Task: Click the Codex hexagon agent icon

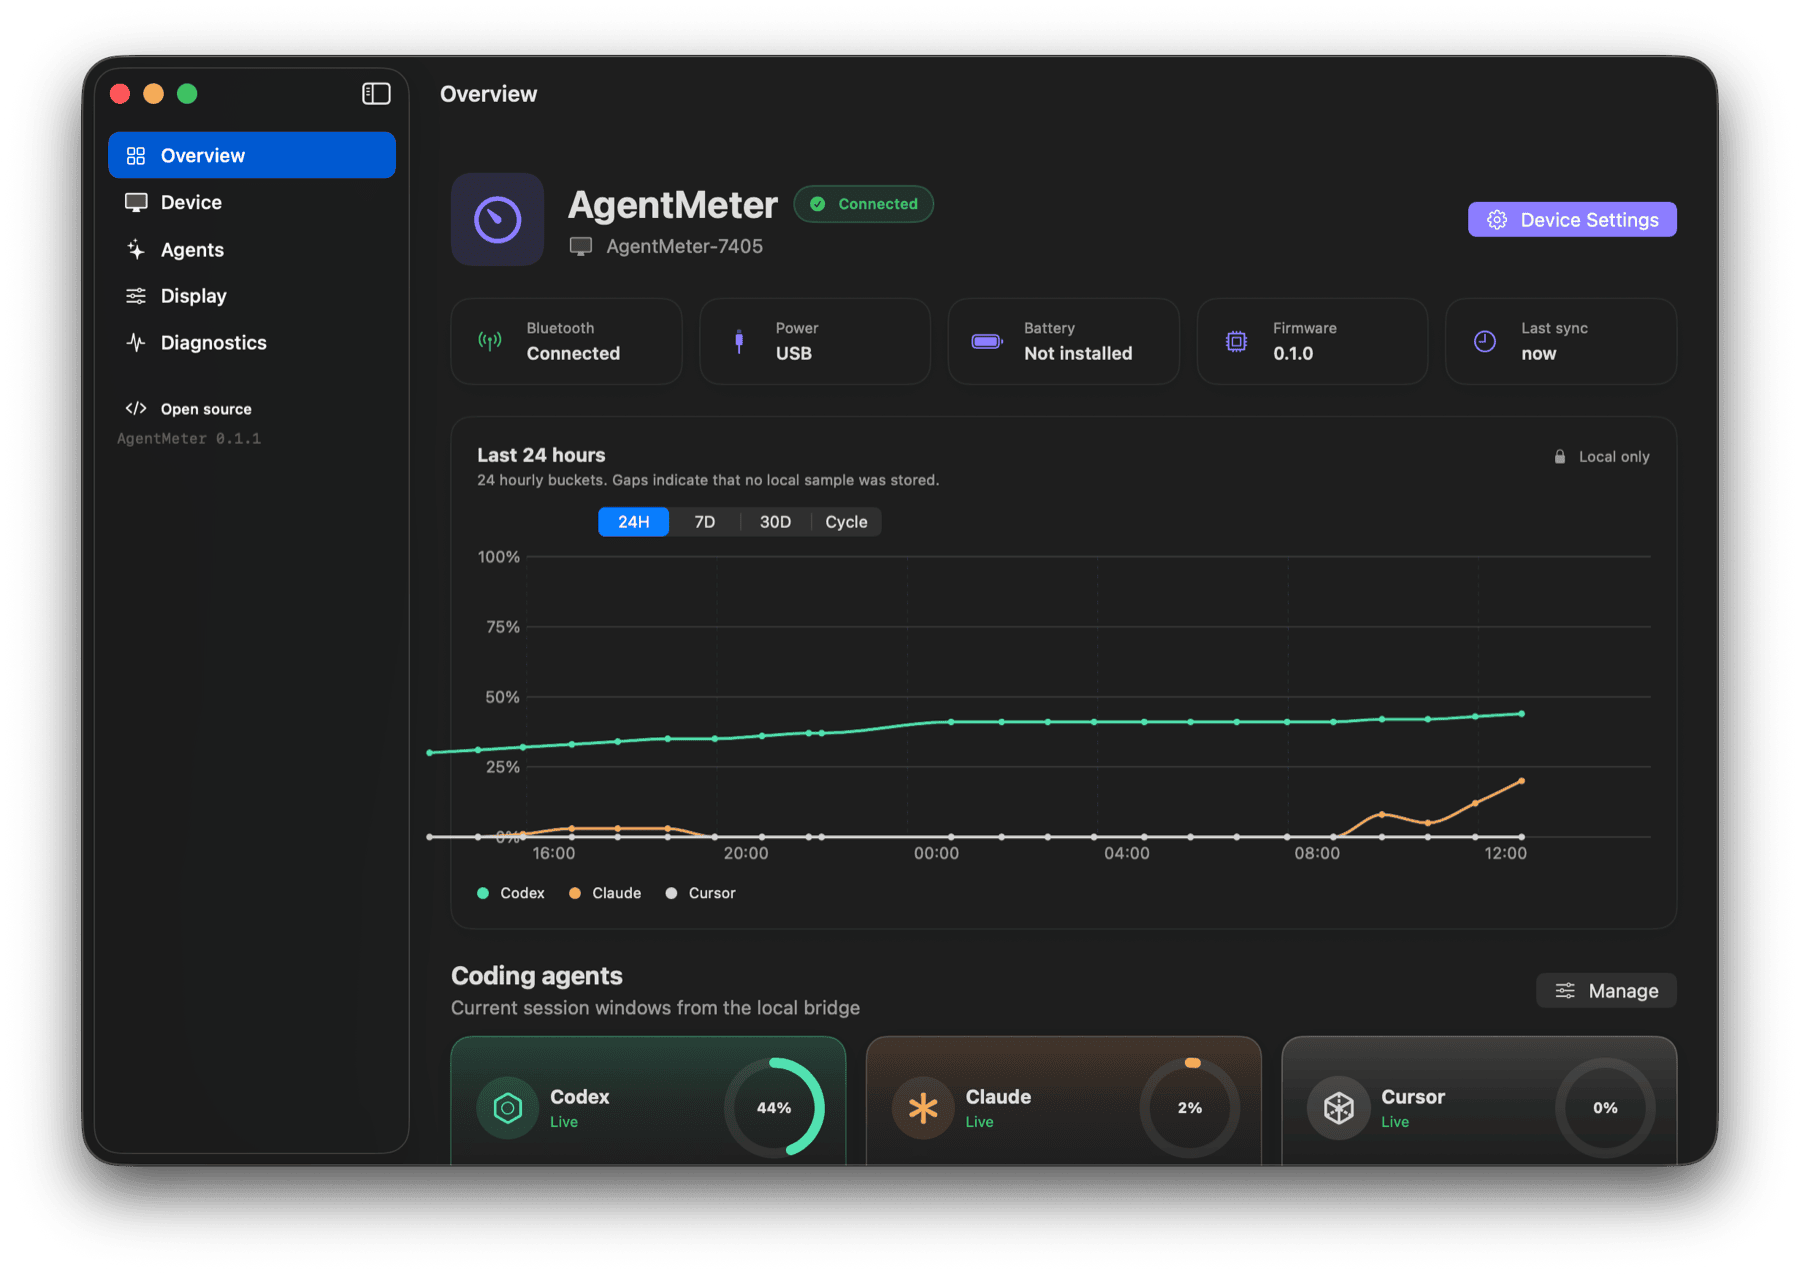Action: pyautogui.click(x=508, y=1108)
